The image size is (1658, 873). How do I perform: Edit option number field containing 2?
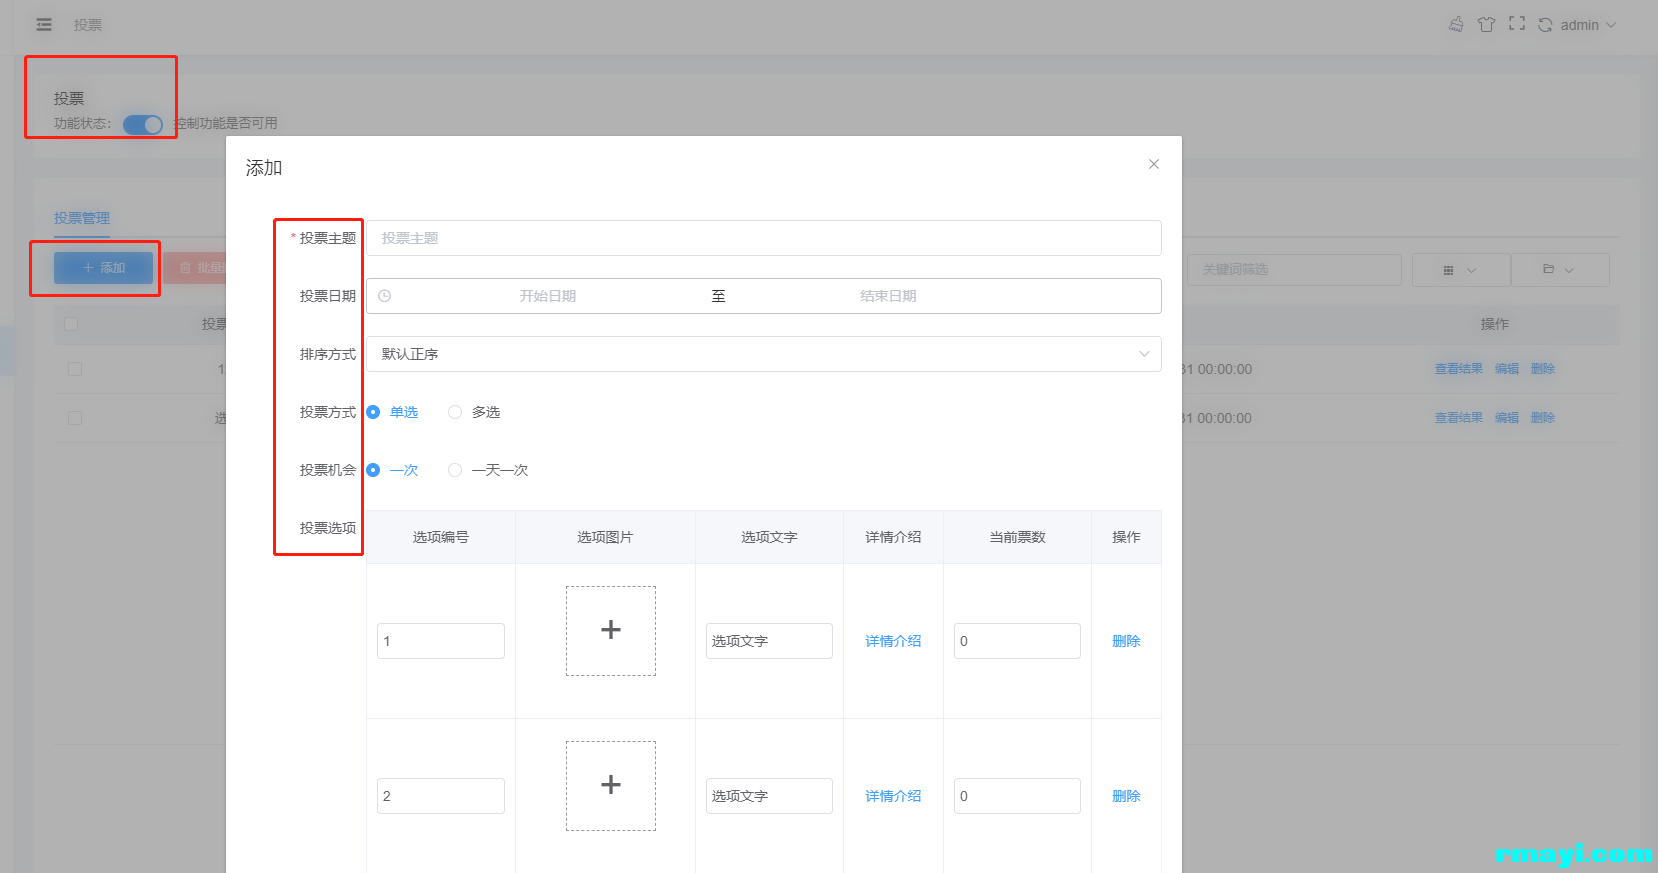point(441,796)
